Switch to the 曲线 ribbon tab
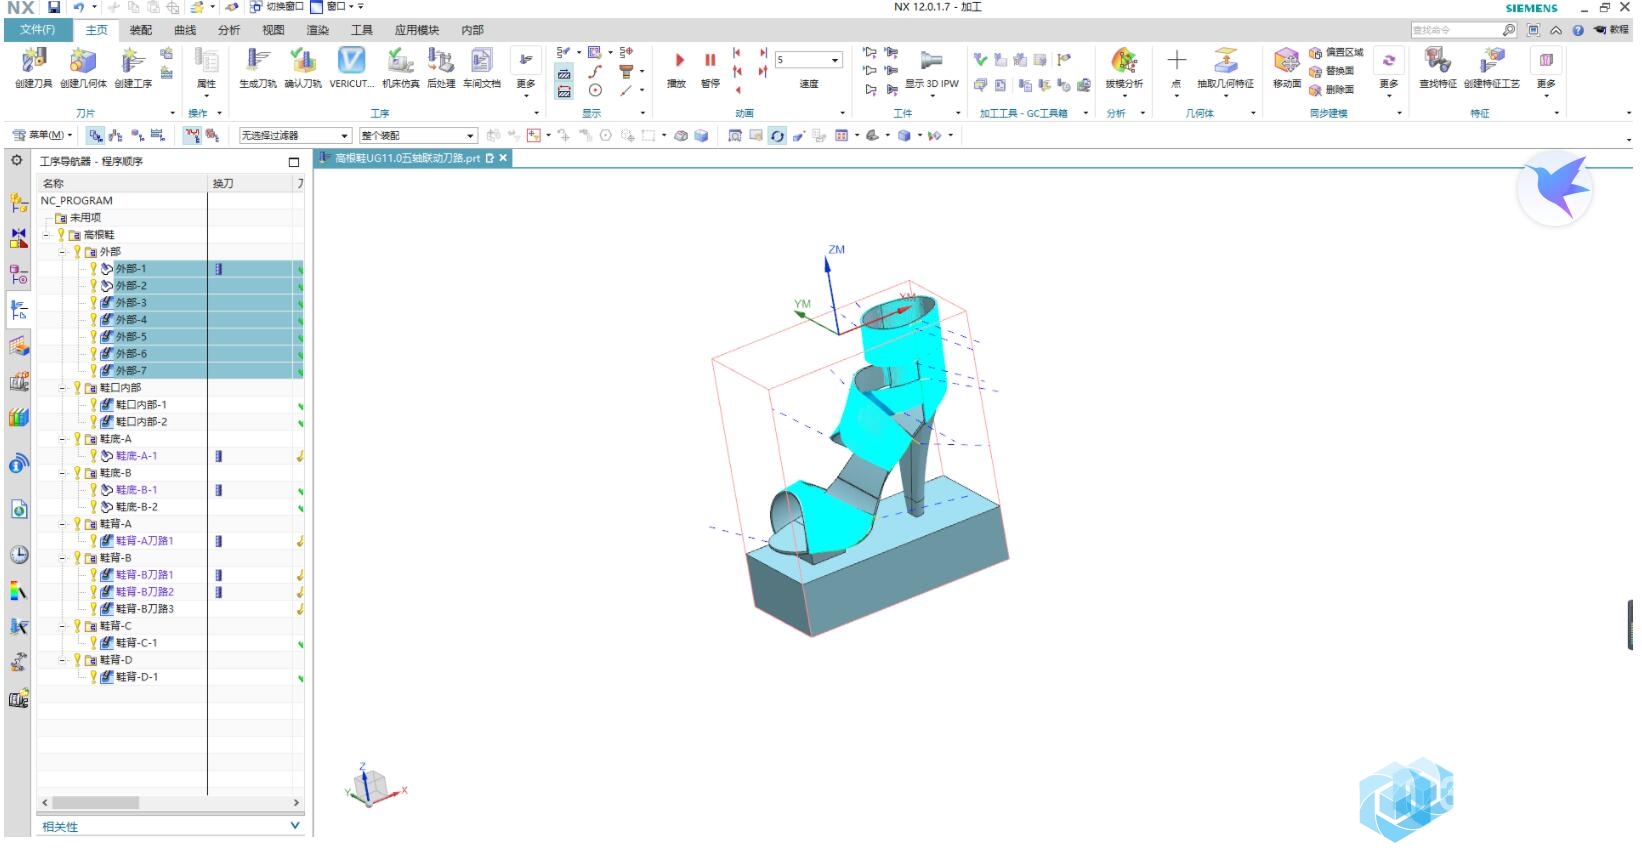 185,30
